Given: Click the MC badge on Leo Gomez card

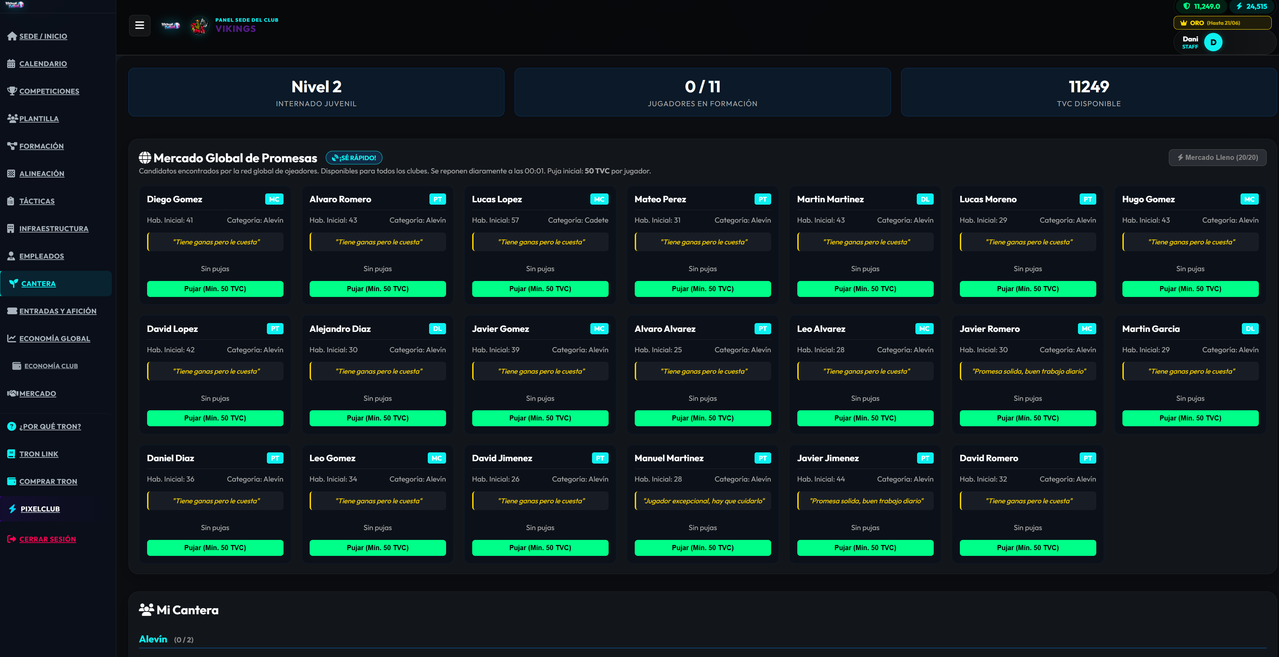Looking at the screenshot, I should pos(437,458).
